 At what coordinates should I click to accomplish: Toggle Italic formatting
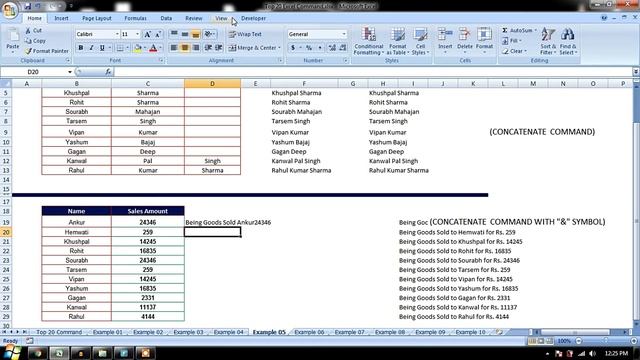[x=91, y=48]
